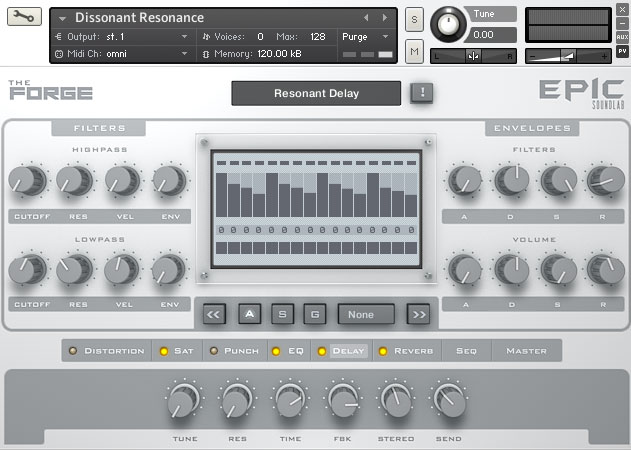631x450 pixels.
Task: Click the PV button
Action: 622,51
